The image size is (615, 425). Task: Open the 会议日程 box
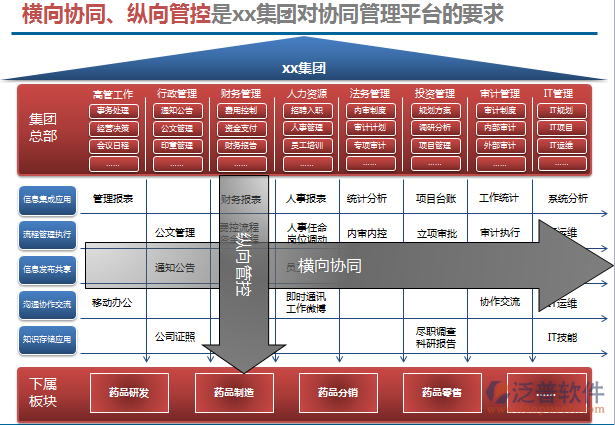114,146
